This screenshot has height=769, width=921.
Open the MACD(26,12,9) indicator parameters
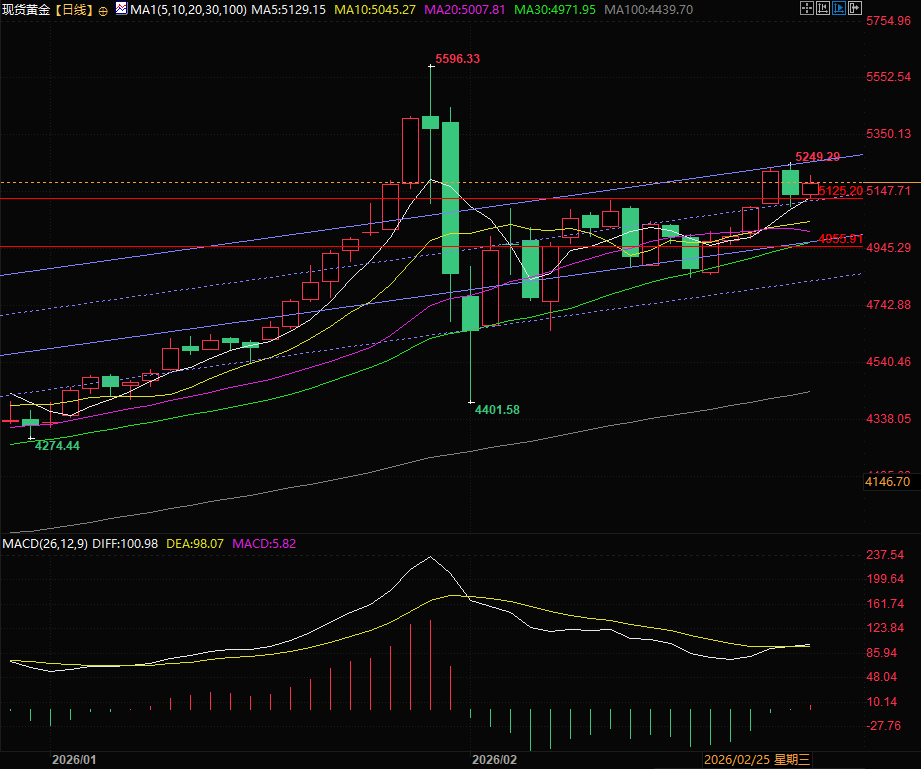point(45,543)
